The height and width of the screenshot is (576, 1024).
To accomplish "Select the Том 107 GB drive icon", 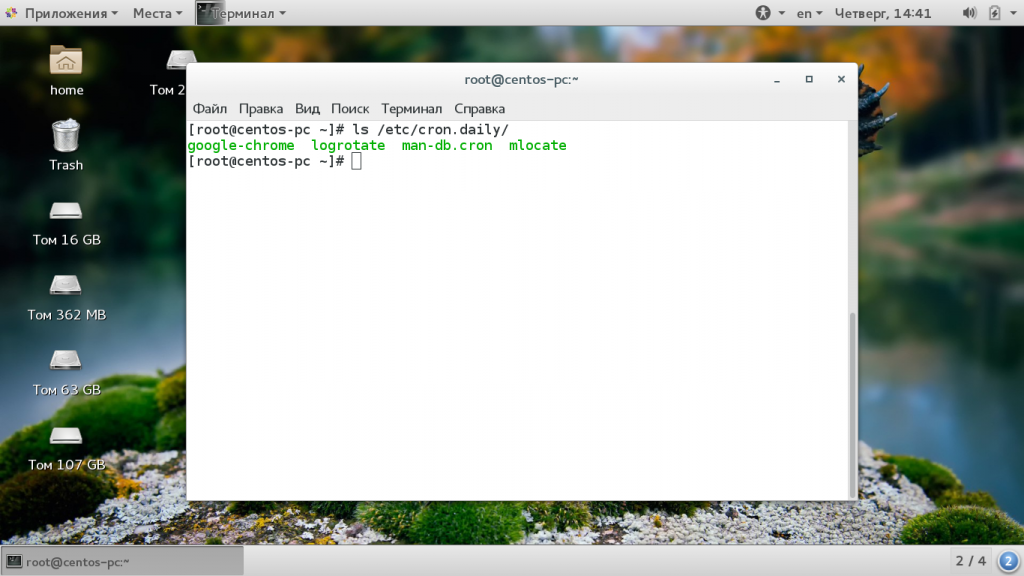I will (66, 436).
